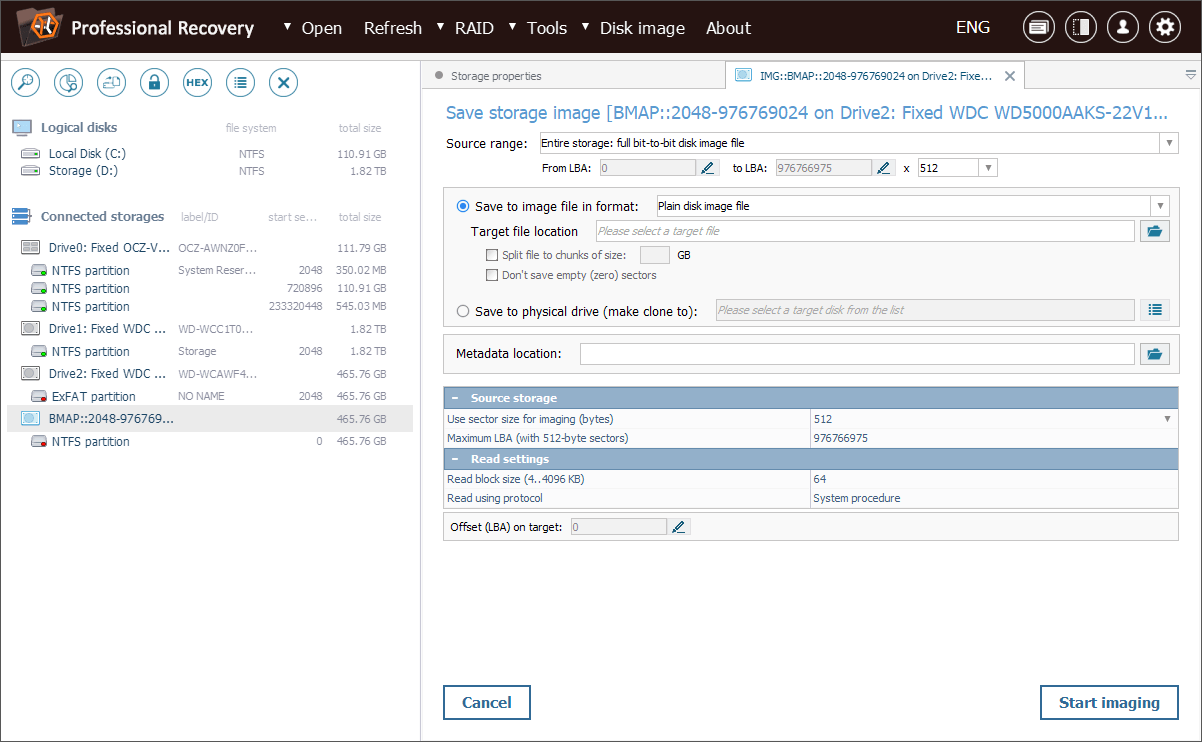Toggle the panel layout icon in header
Screen dimensions: 1202x742
pyautogui.click(x=1080, y=27)
